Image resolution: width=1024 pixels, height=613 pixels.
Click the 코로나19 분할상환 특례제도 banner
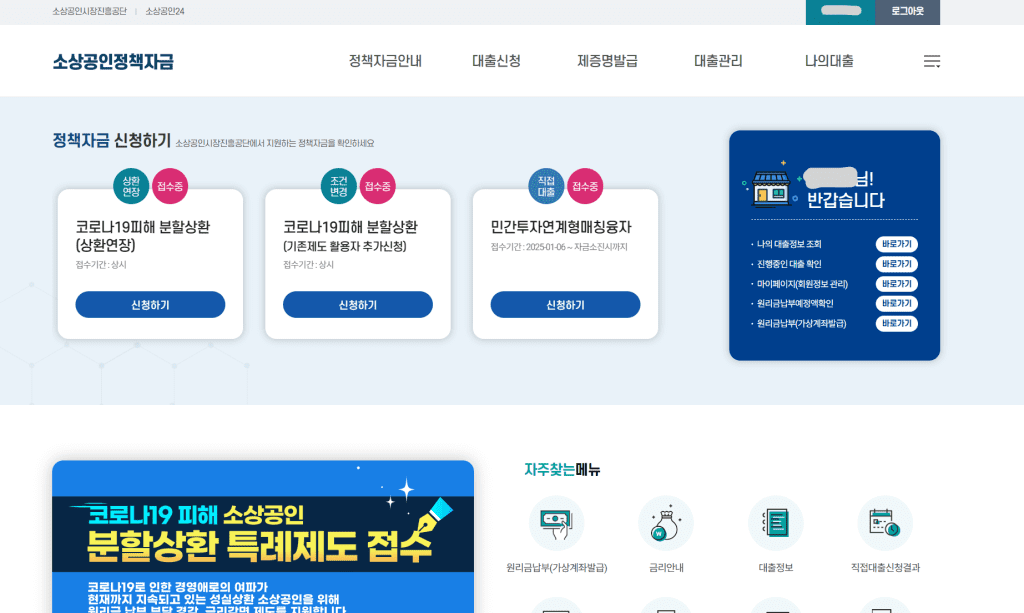click(x=263, y=537)
